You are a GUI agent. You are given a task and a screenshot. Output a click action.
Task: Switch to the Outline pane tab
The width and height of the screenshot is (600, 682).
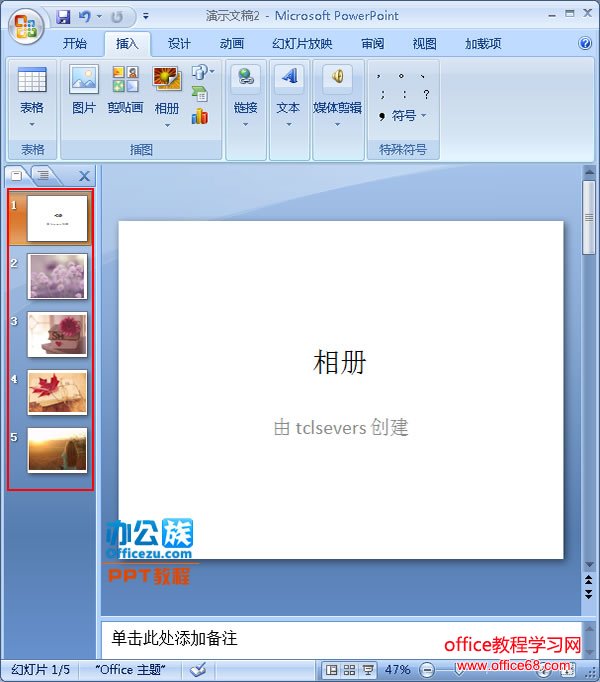[43, 176]
